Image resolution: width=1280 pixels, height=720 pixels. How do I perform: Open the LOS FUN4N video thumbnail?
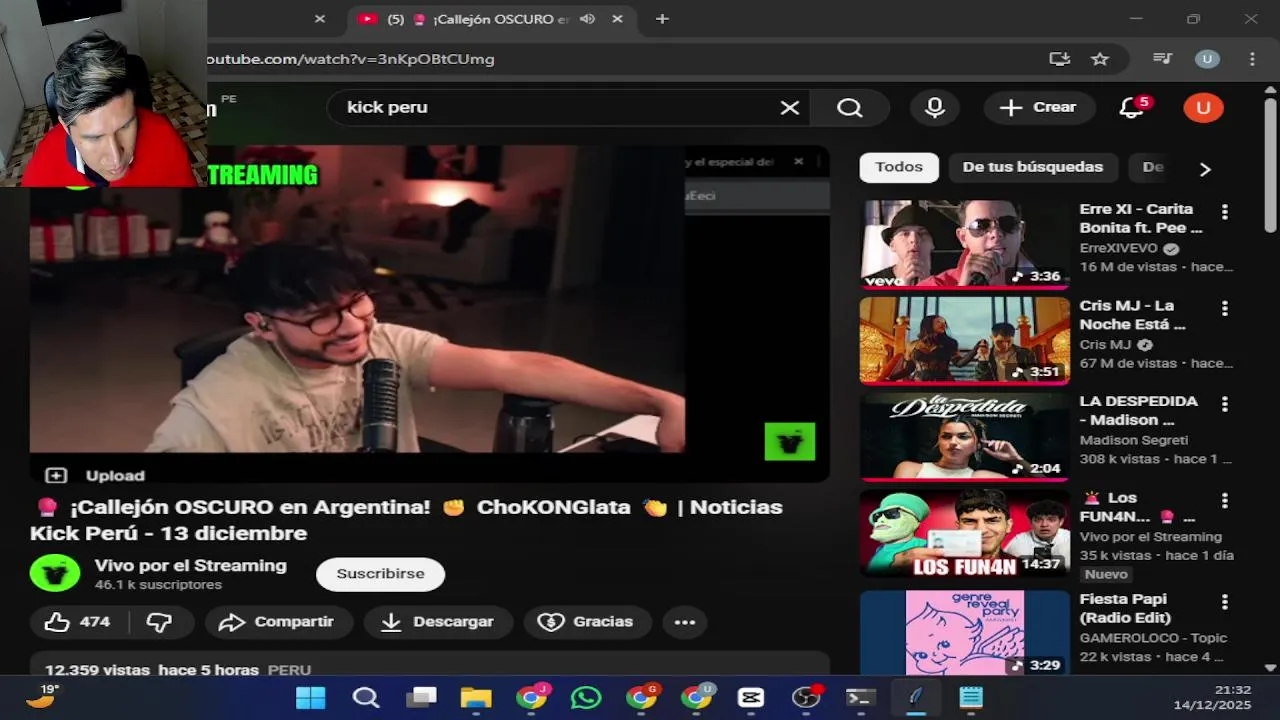pyautogui.click(x=964, y=532)
